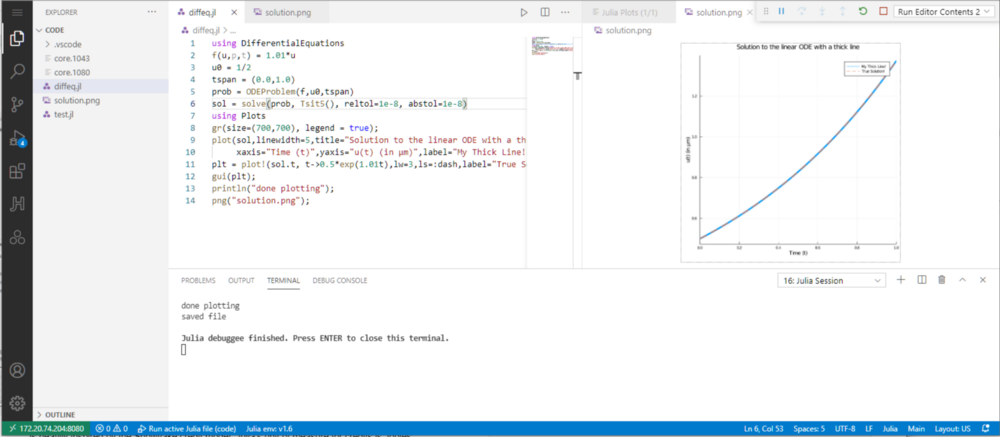Stop debugging with red square

tap(883, 12)
